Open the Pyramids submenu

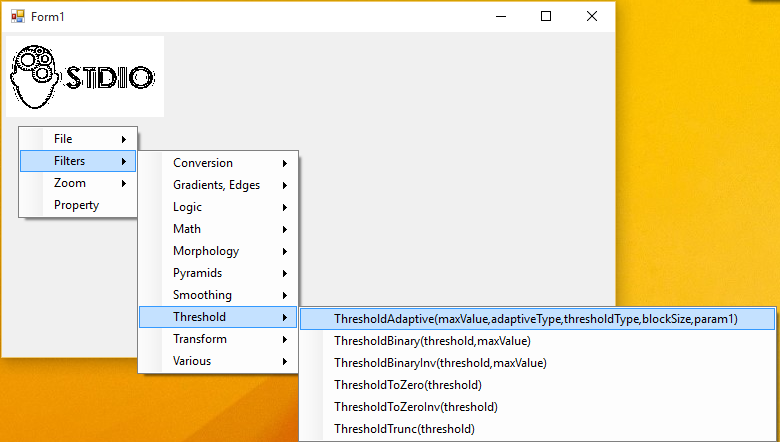pos(218,273)
